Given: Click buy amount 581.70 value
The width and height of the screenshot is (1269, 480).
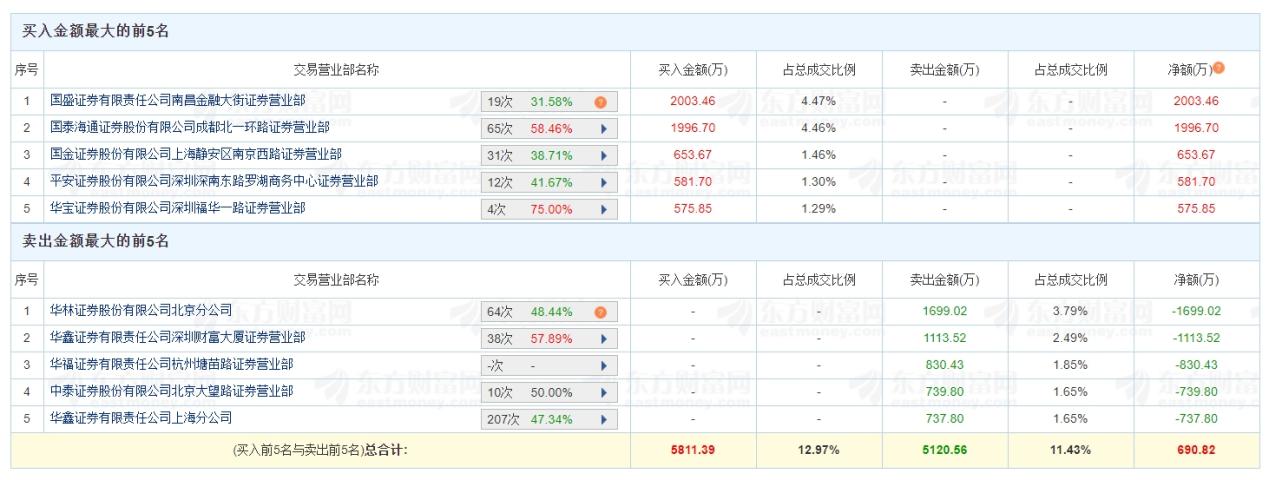Looking at the screenshot, I should click(692, 182).
